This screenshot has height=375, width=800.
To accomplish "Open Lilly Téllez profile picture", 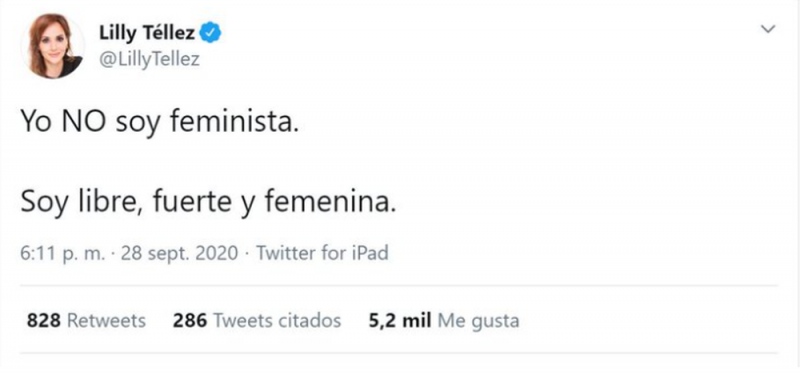I will pyautogui.click(x=53, y=46).
